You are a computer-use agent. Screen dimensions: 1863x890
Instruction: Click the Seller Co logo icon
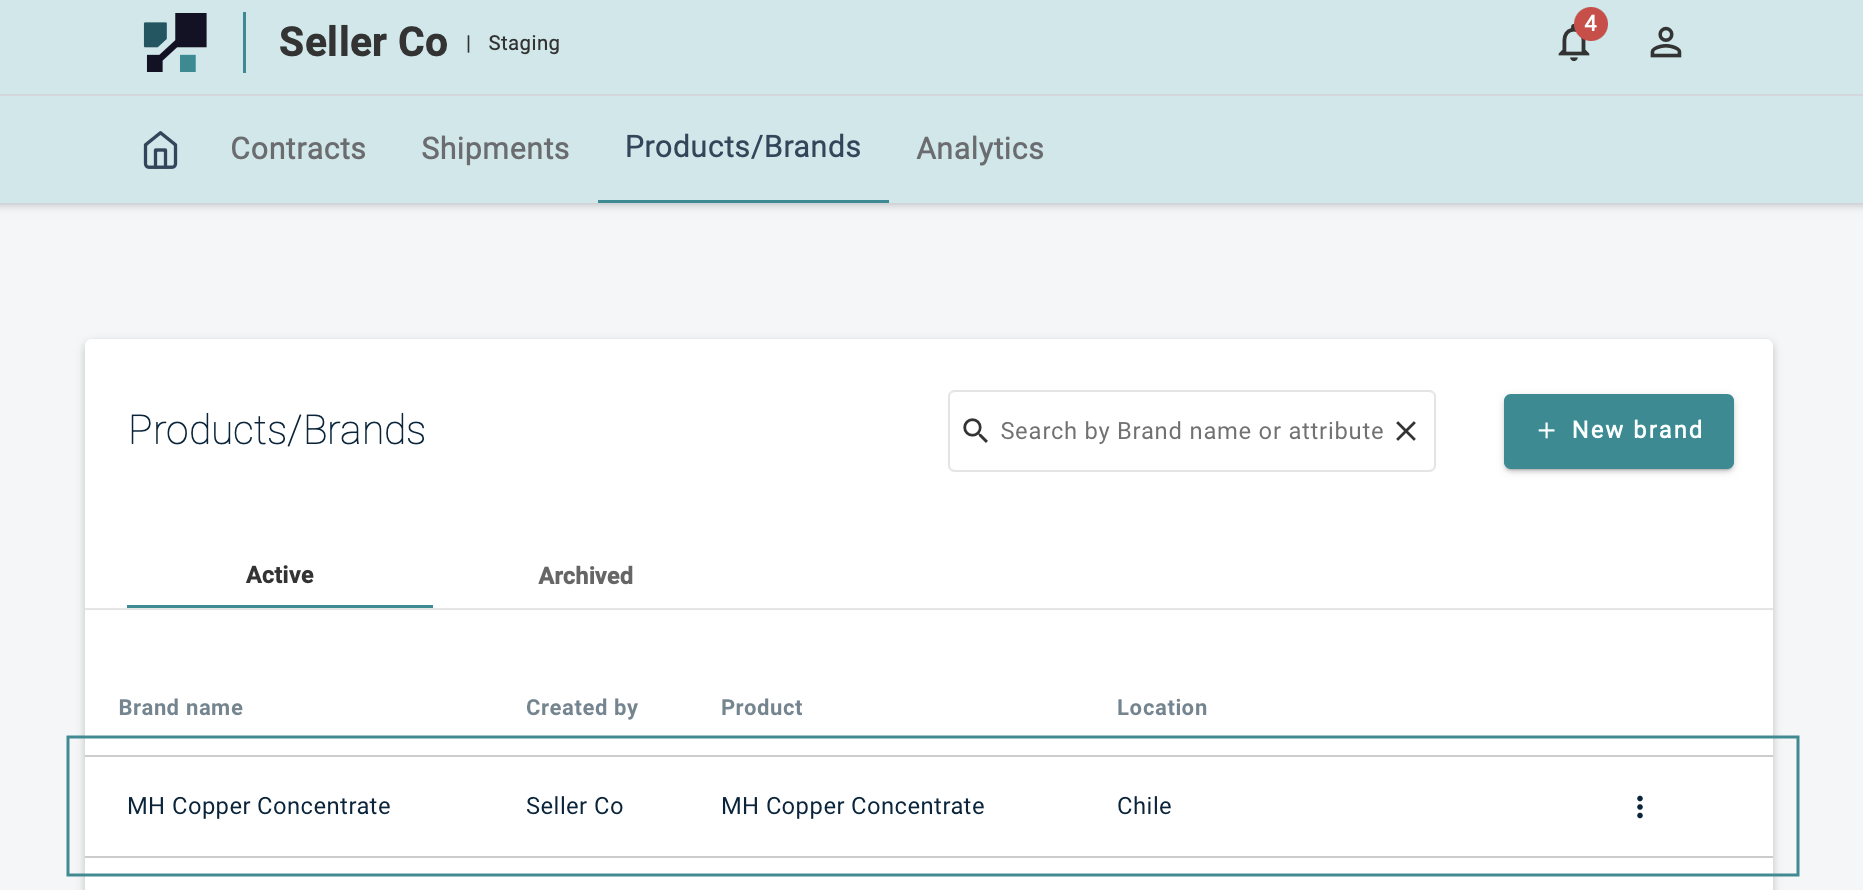click(x=175, y=43)
